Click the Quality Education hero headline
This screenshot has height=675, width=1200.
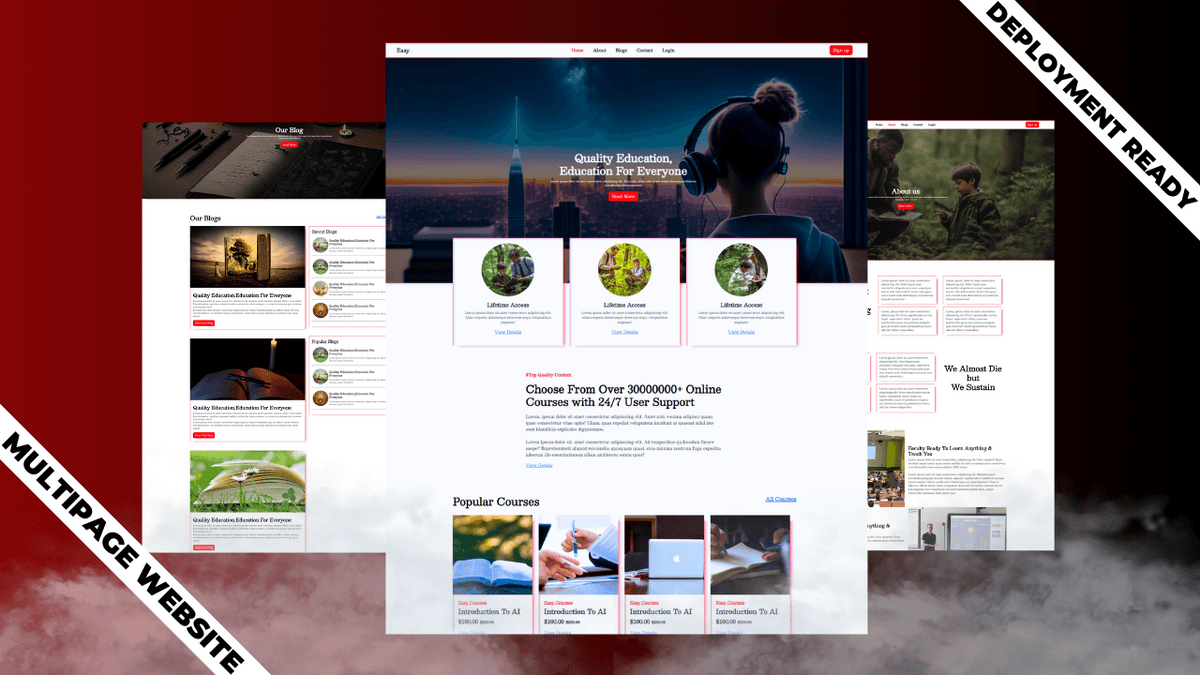[x=623, y=165]
